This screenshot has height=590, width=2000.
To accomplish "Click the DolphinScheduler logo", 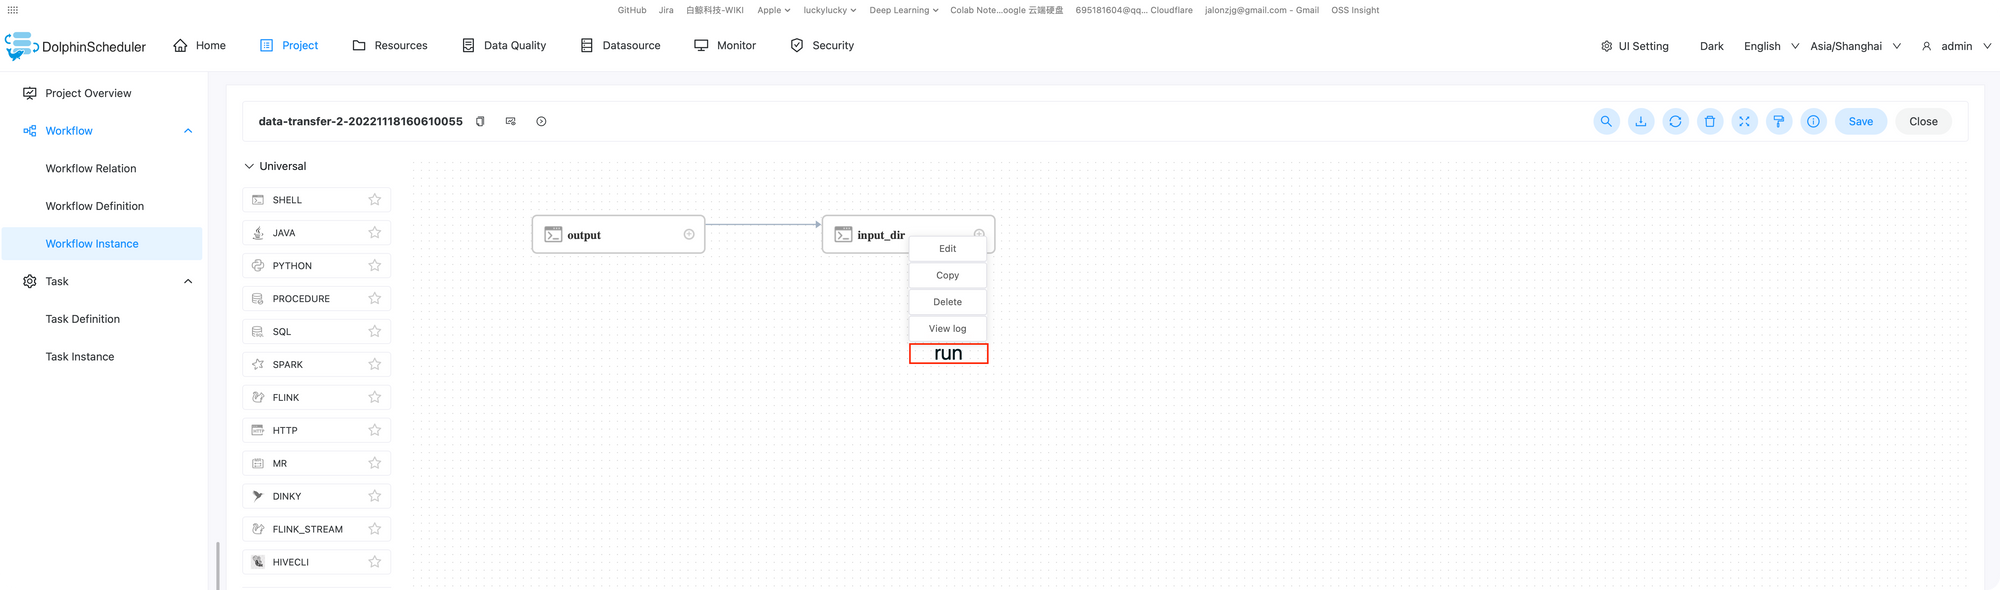I will tap(76, 46).
